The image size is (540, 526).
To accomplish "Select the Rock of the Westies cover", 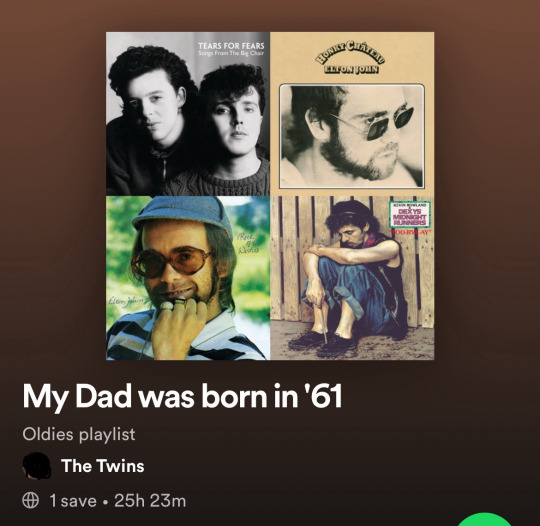I will pos(188,278).
